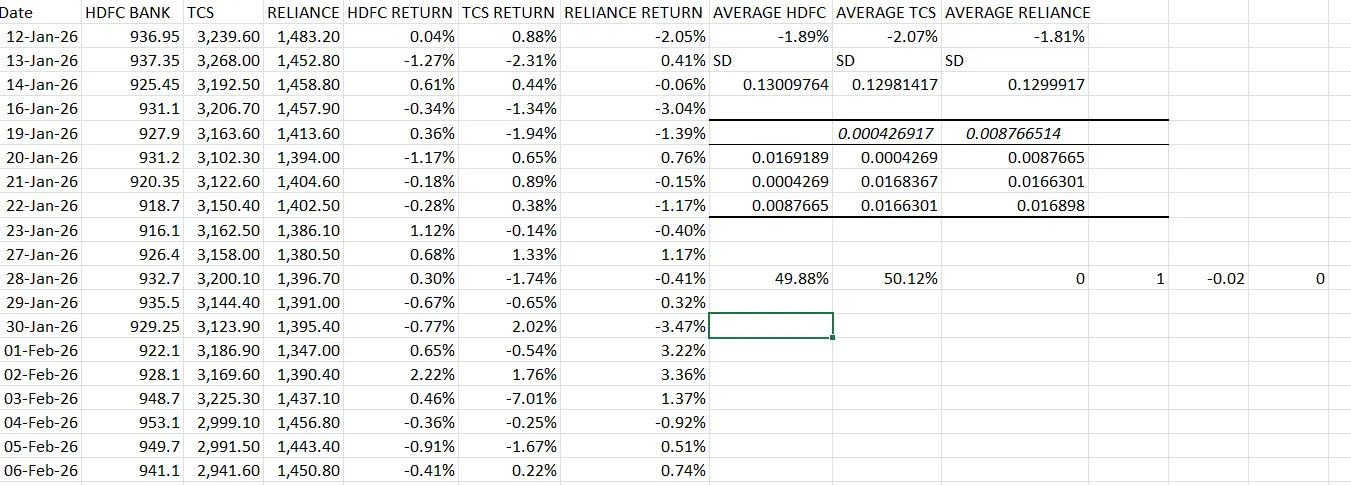
Task: Click TCS return '0.88%'
Action: click(509, 37)
